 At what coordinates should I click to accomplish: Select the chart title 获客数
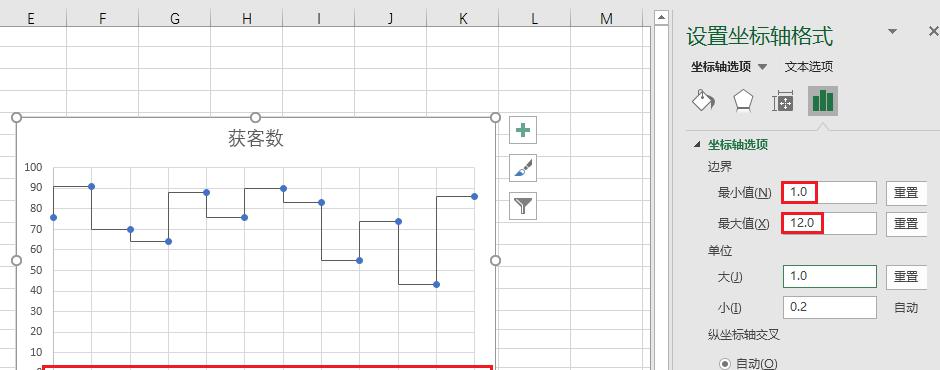[256, 139]
